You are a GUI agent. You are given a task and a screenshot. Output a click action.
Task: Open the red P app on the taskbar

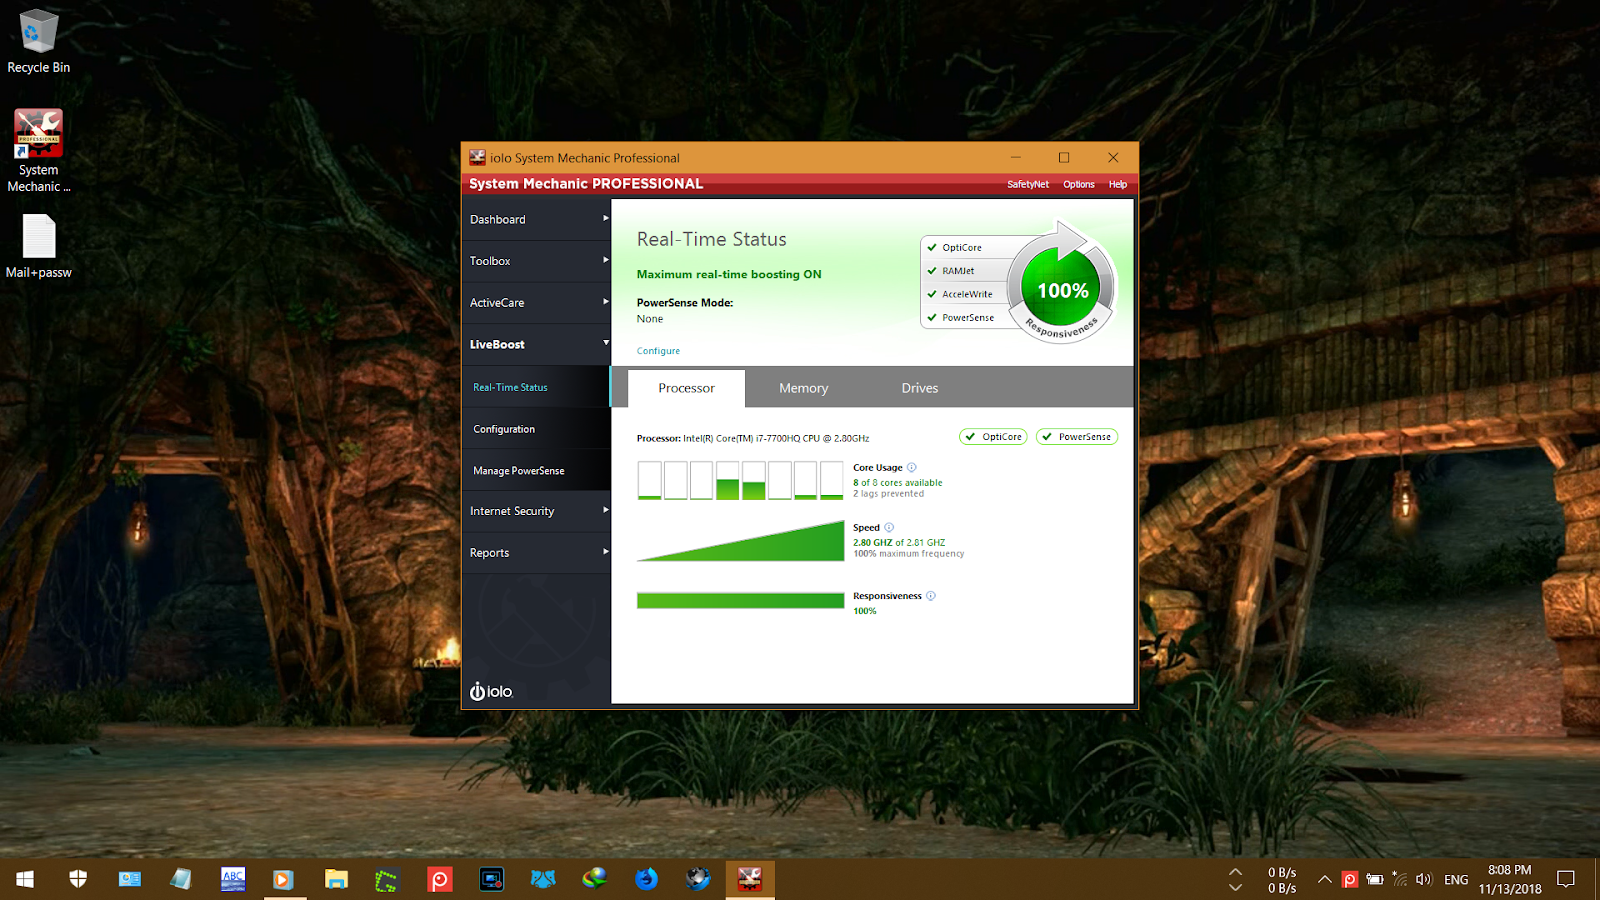439,879
